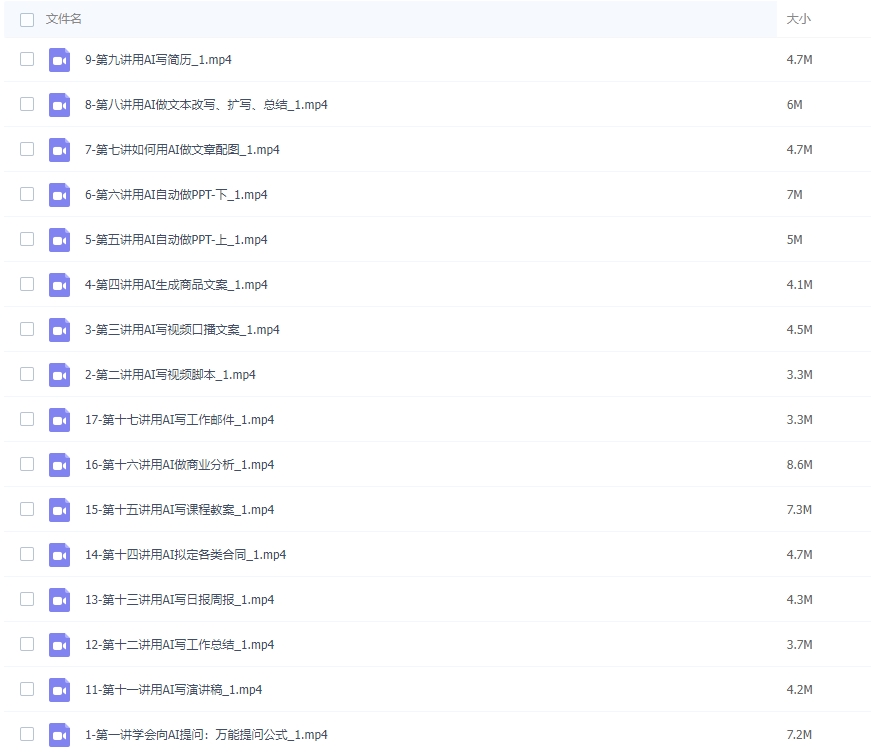
Task: Click the 文件名 column header
Action: (x=61, y=18)
